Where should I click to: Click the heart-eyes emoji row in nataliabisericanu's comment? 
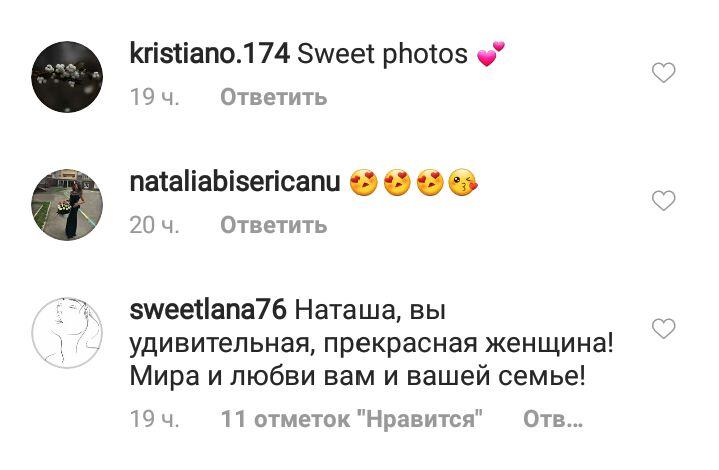click(414, 182)
